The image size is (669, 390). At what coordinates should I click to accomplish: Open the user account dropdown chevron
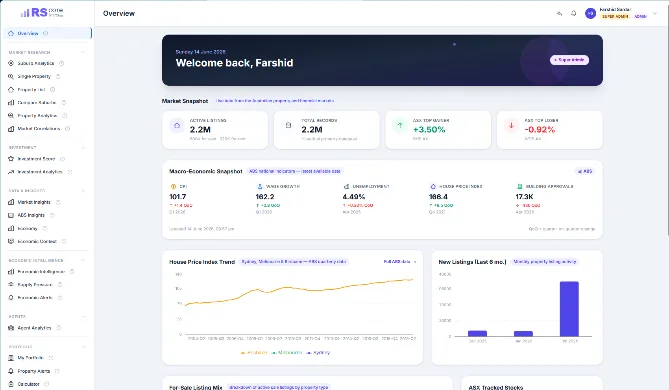pos(655,13)
